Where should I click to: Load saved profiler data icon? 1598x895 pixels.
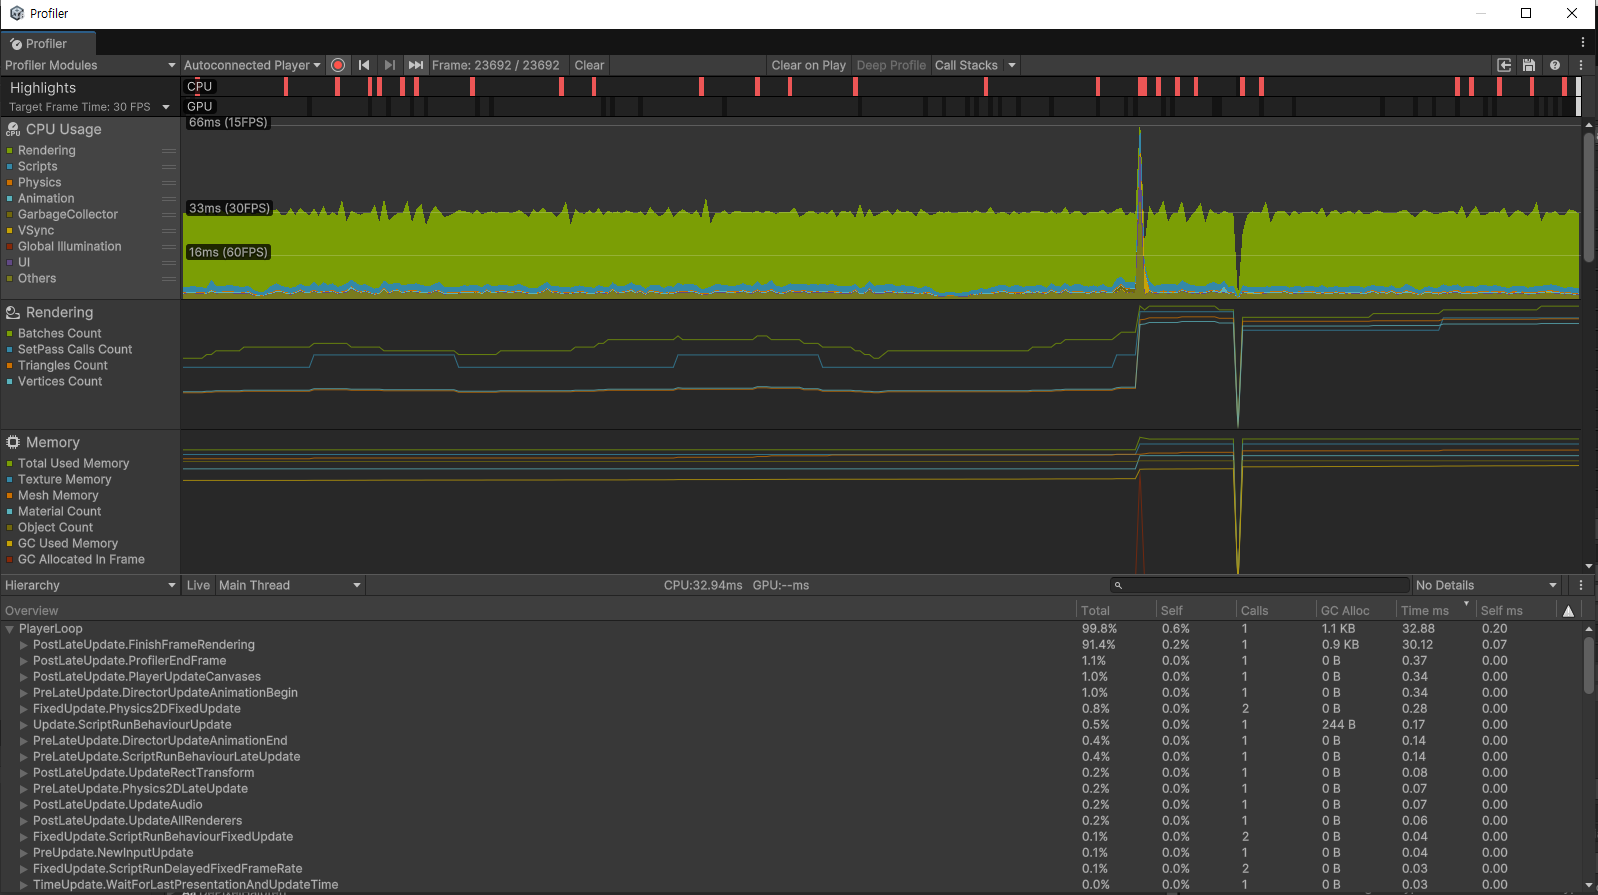pyautogui.click(x=1504, y=65)
